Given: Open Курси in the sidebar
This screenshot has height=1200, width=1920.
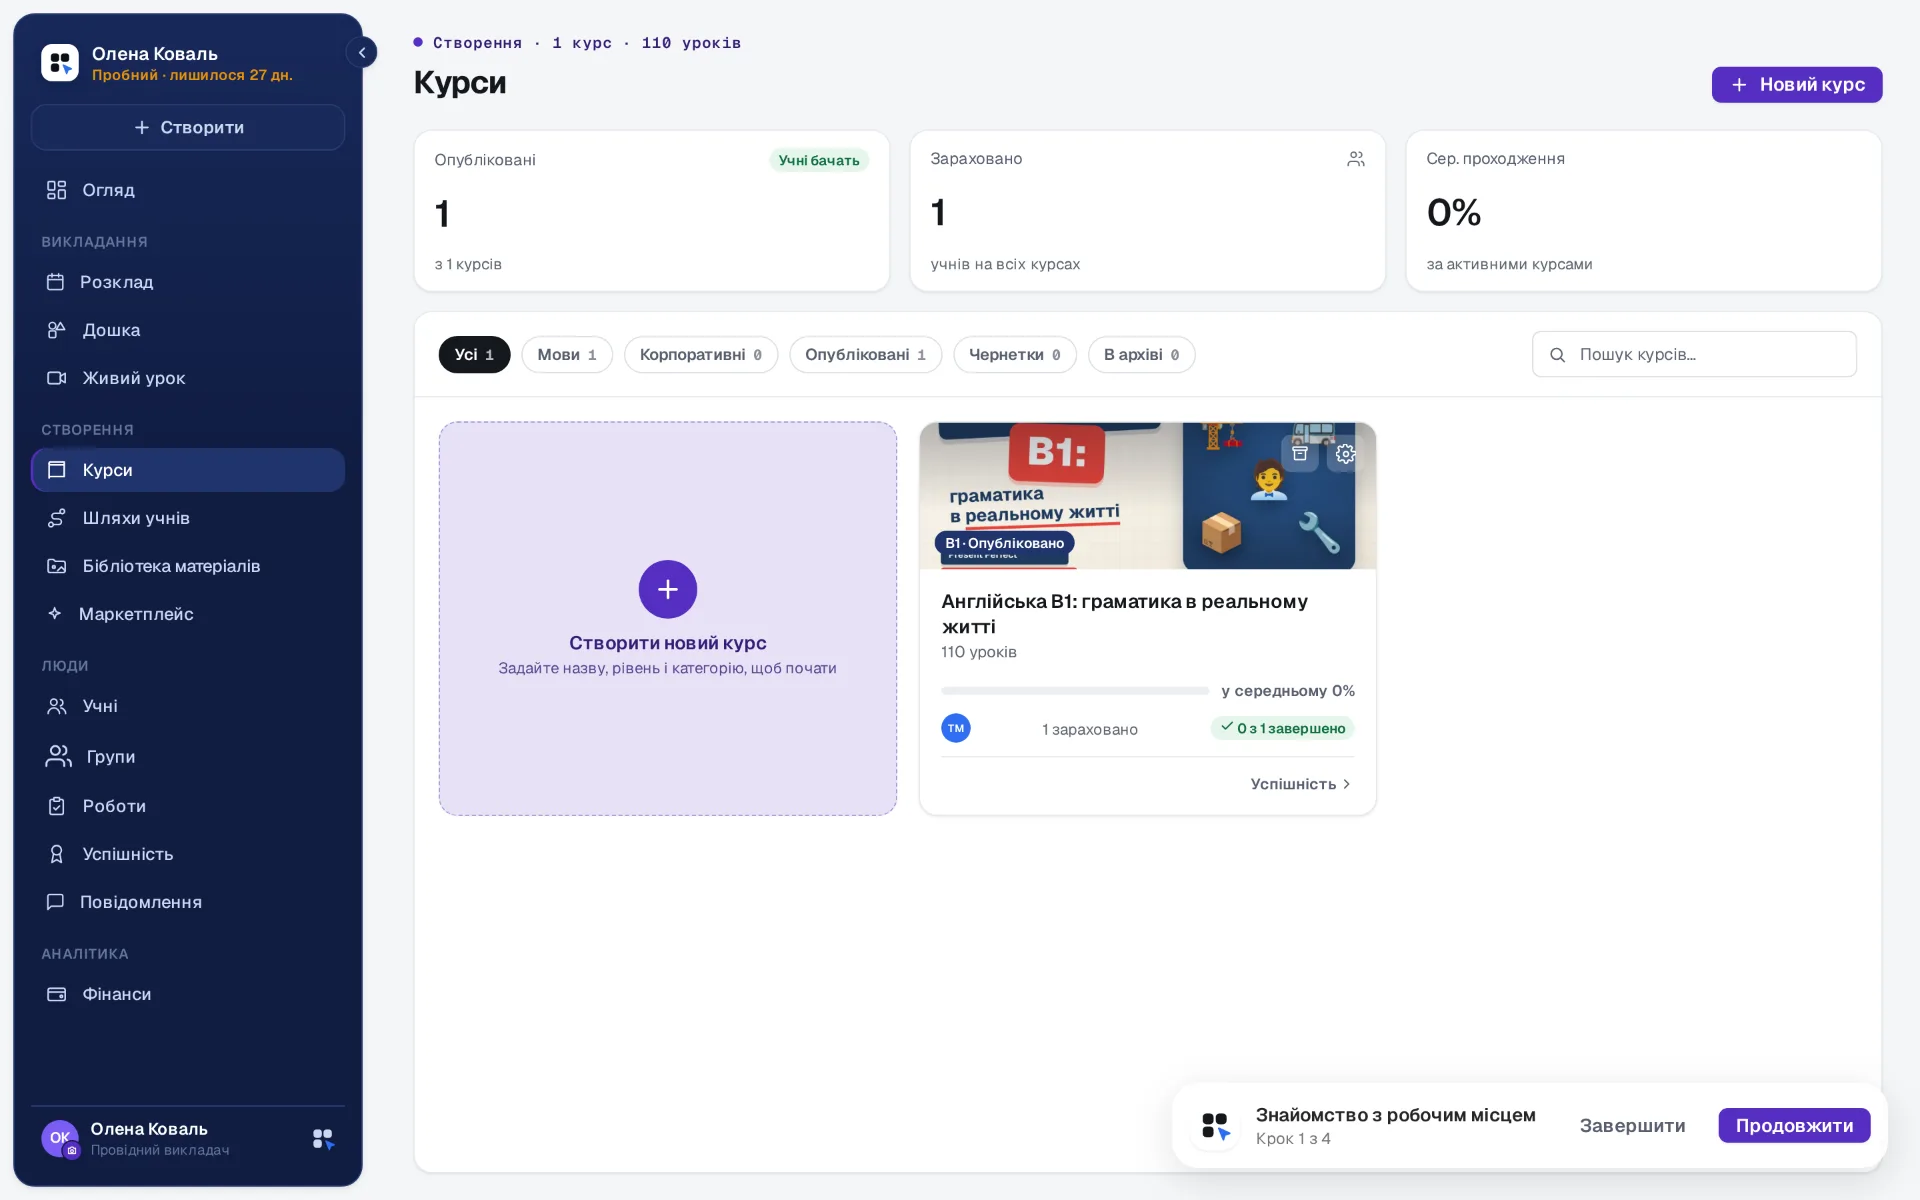Looking at the screenshot, I should click(188, 470).
